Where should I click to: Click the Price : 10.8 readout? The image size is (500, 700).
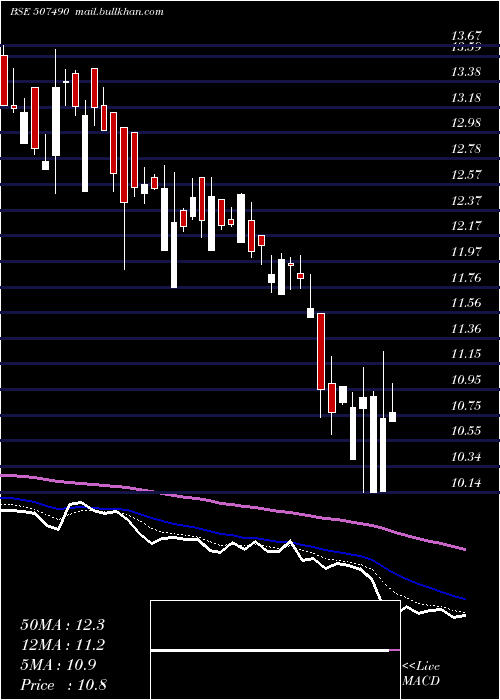tap(63, 685)
